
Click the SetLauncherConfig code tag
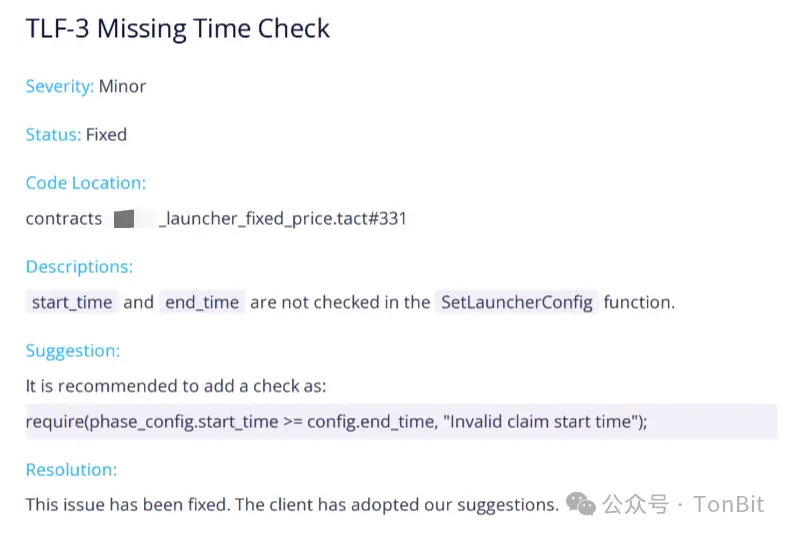click(516, 302)
